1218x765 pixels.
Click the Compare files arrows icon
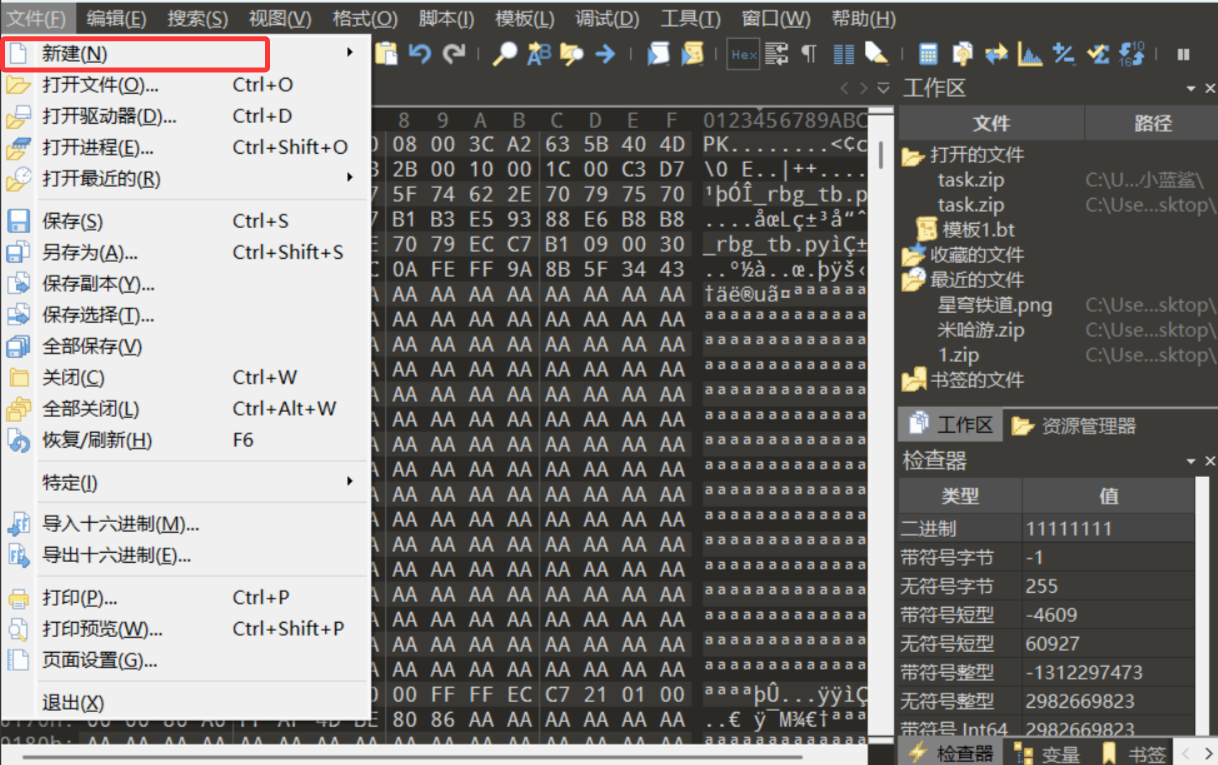995,54
